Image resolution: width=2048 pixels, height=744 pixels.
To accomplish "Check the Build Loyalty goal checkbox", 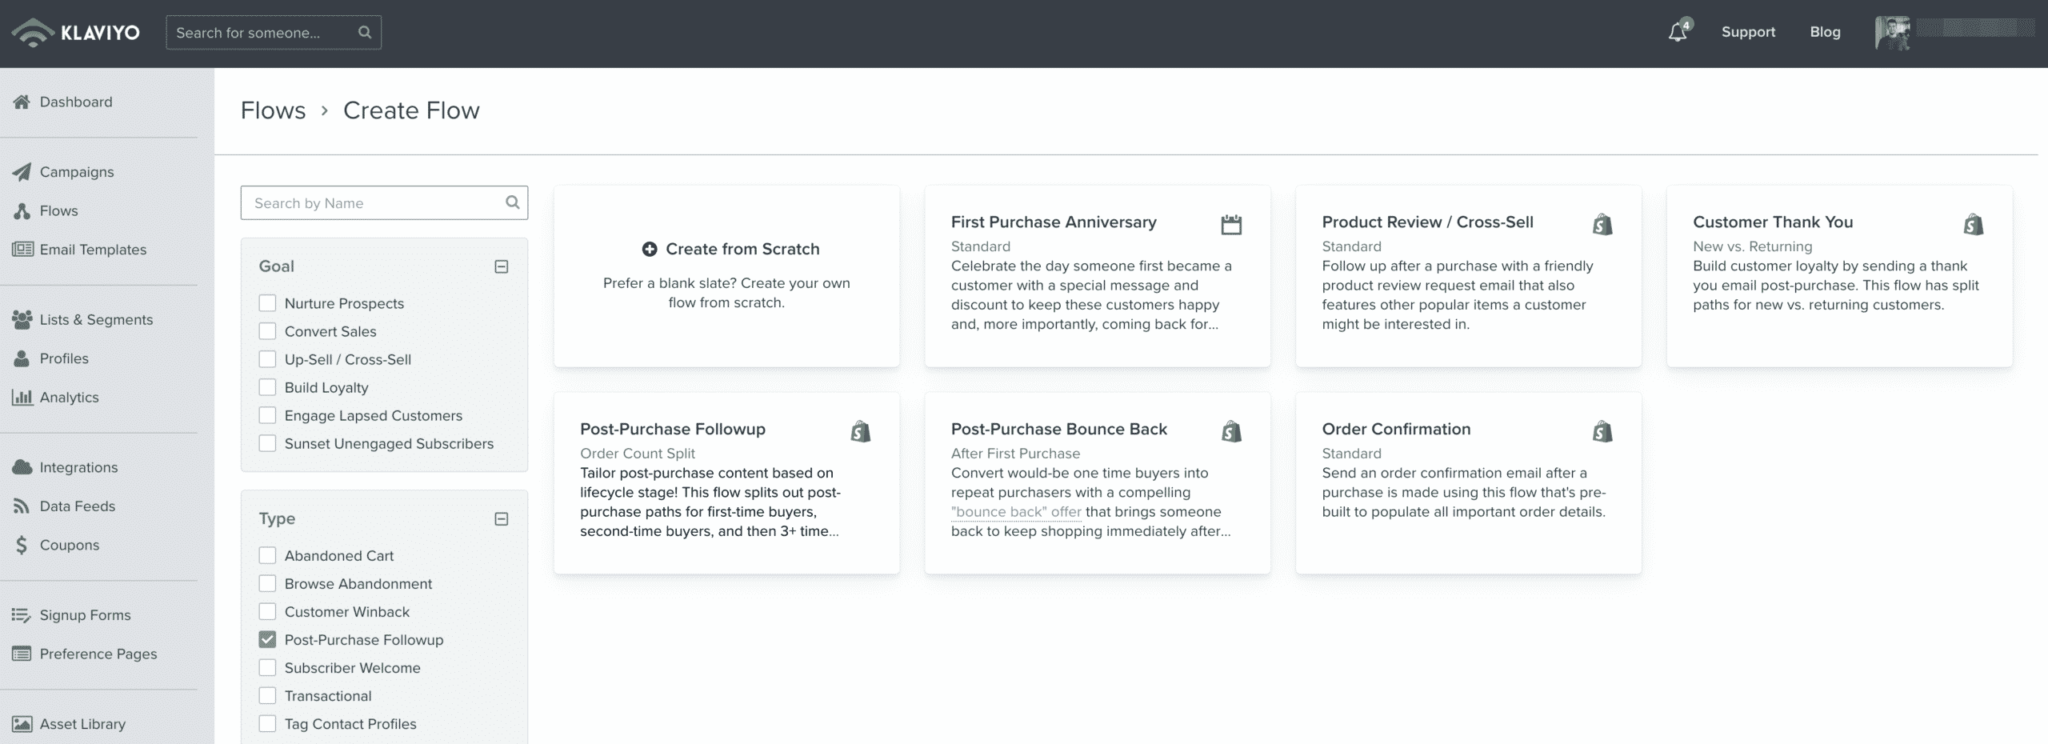I will [267, 388].
